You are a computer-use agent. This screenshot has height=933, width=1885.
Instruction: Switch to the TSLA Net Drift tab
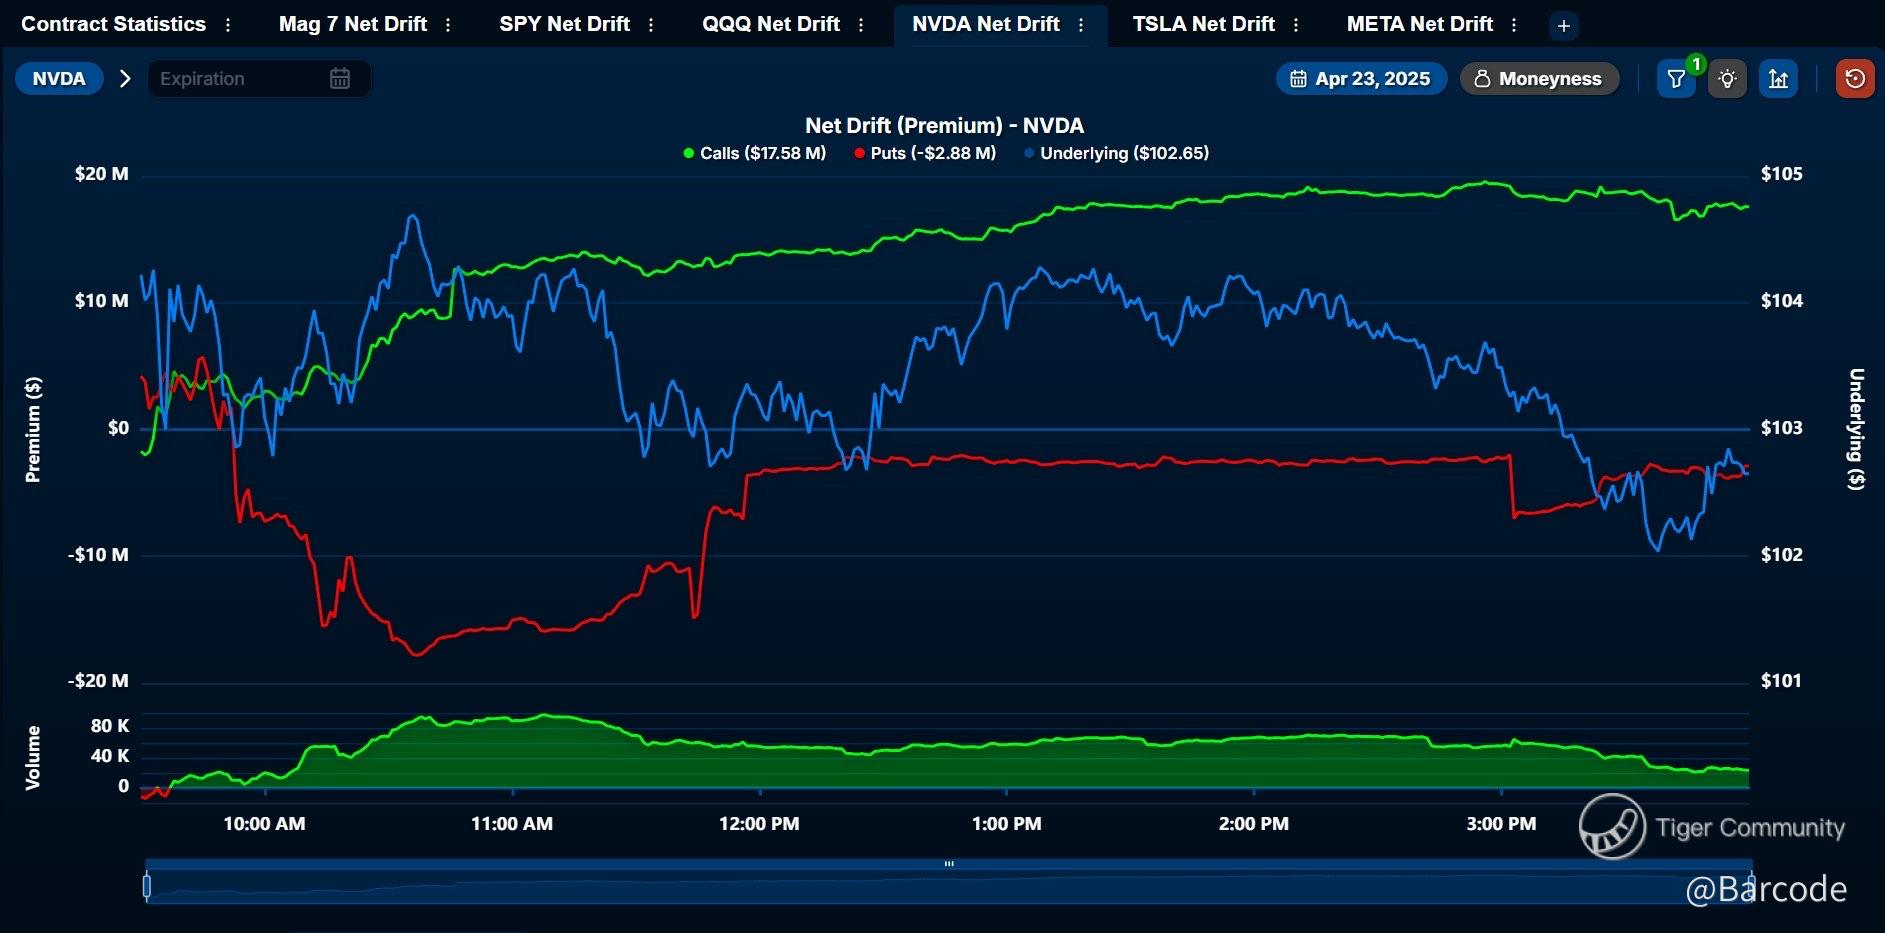(x=1203, y=25)
